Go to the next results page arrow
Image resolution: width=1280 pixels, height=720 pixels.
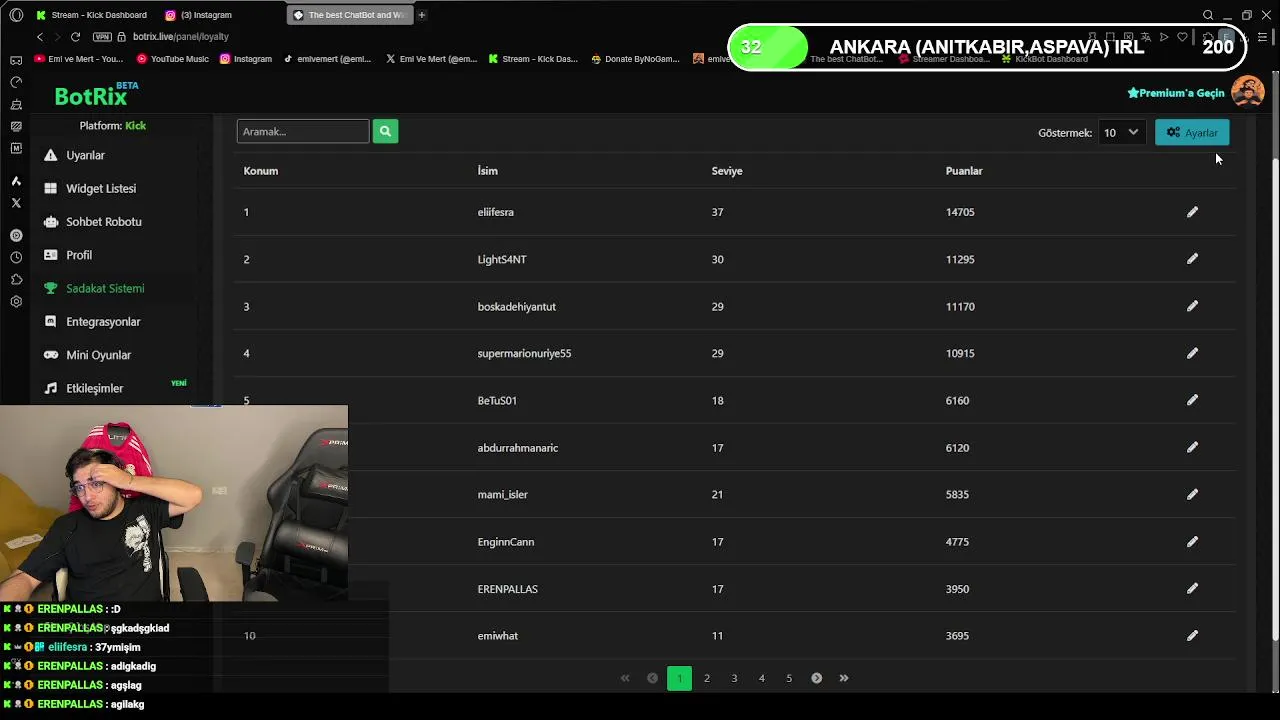click(816, 678)
